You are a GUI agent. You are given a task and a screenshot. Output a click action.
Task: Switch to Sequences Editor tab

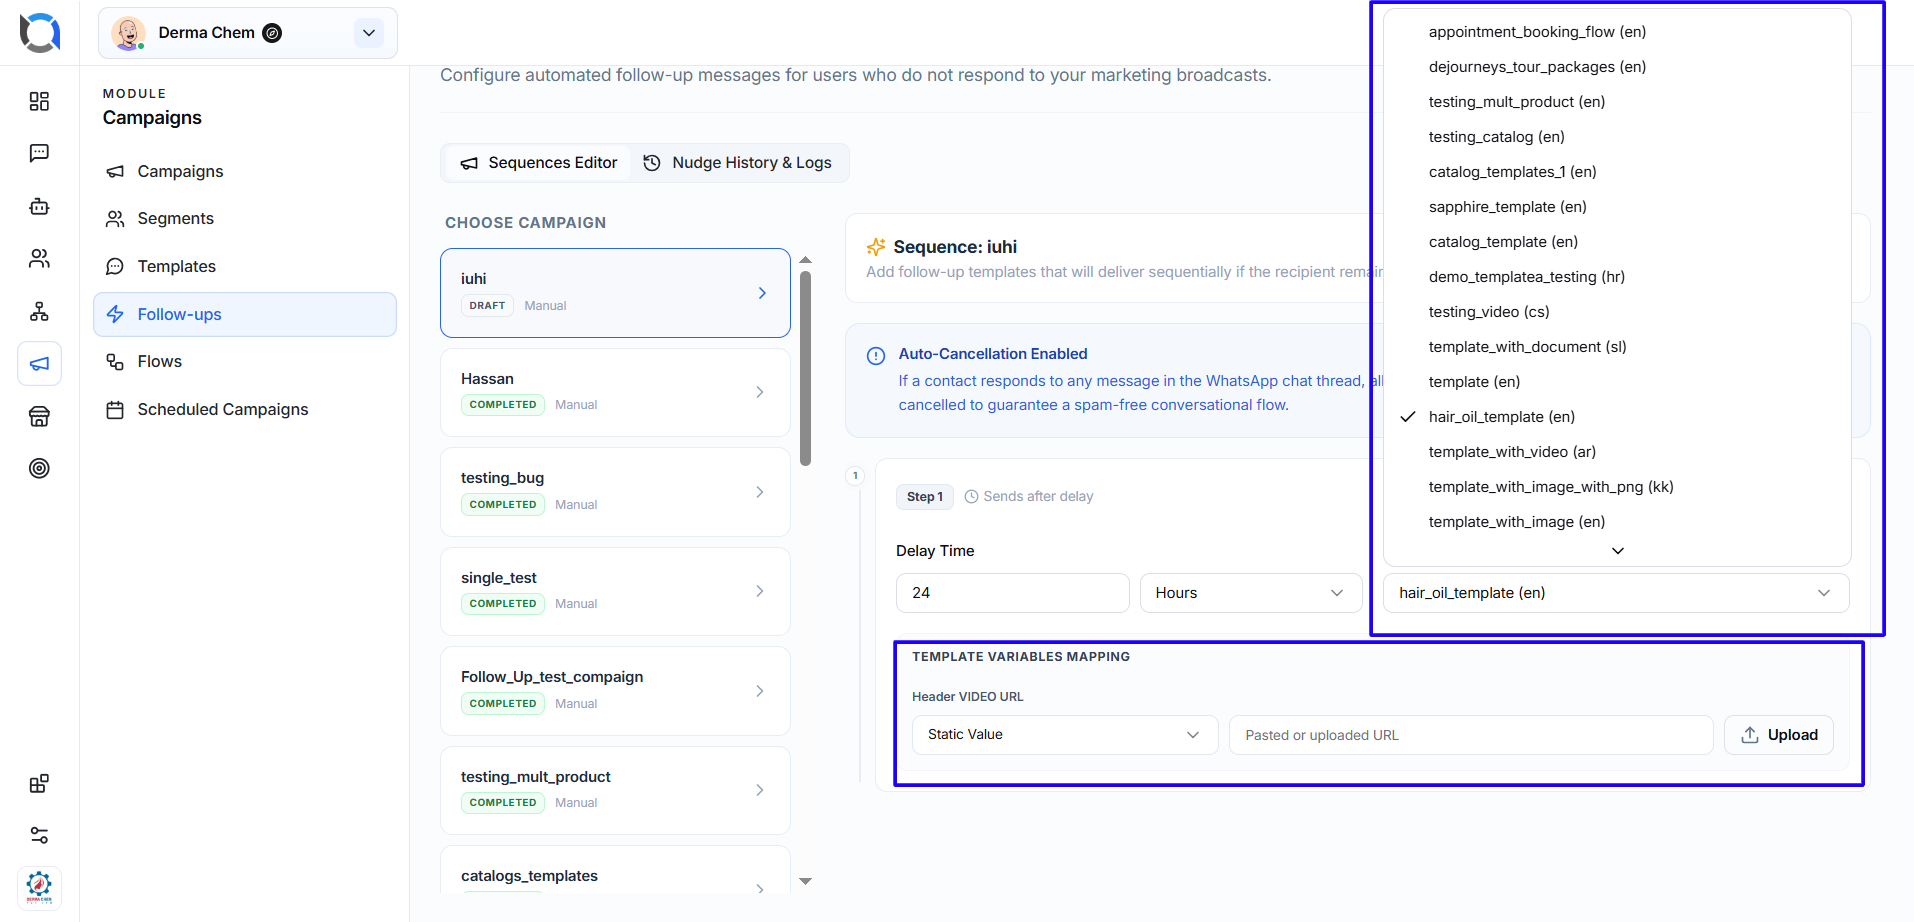pos(538,163)
